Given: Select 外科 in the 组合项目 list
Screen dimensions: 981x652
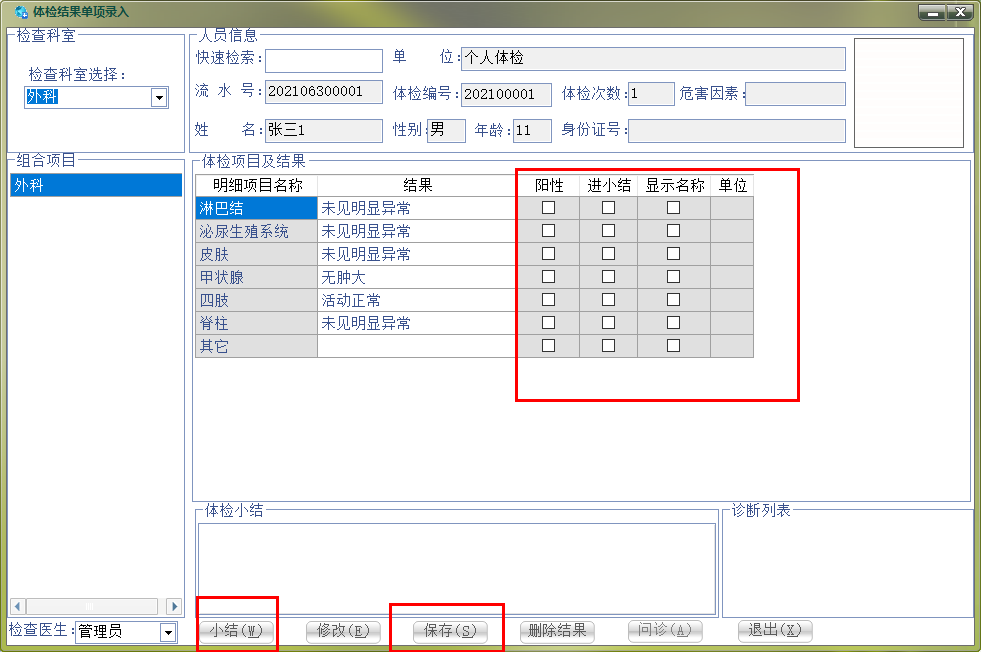Looking at the screenshot, I should (96, 185).
